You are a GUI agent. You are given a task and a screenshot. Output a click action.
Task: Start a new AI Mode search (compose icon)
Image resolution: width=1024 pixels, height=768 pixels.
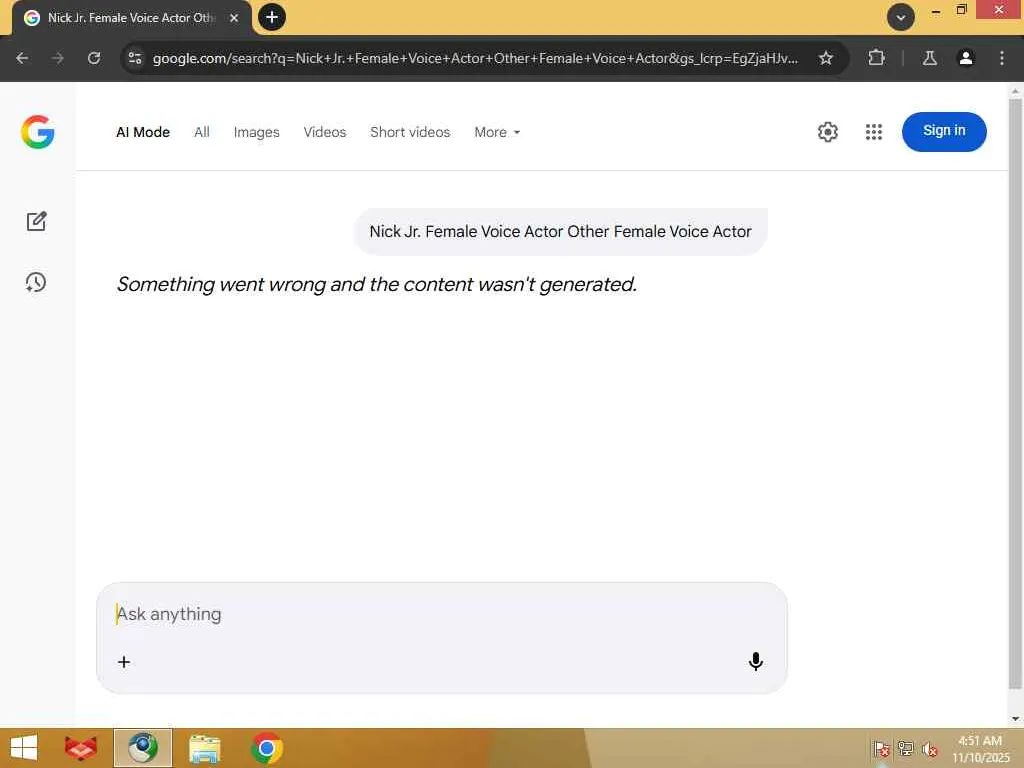pos(37,221)
